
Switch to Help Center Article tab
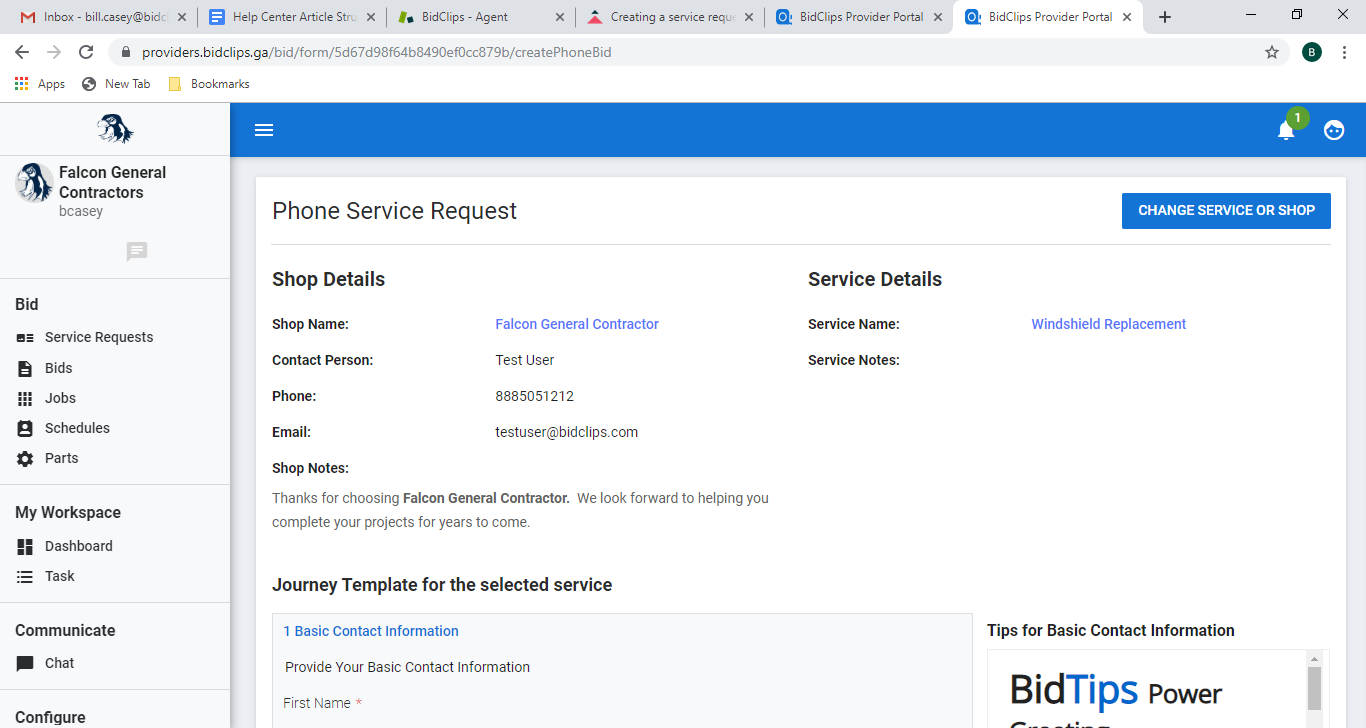pos(290,17)
